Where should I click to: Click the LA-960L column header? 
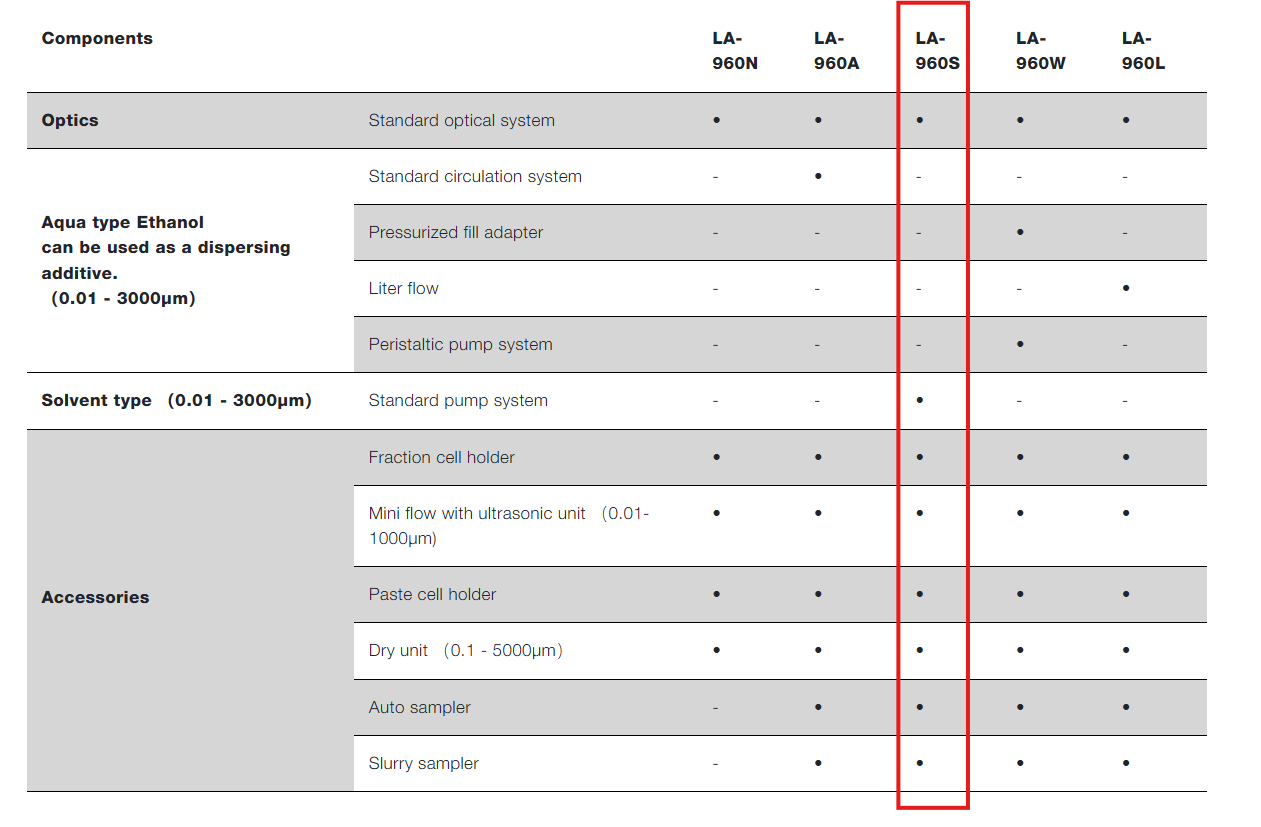1143,51
